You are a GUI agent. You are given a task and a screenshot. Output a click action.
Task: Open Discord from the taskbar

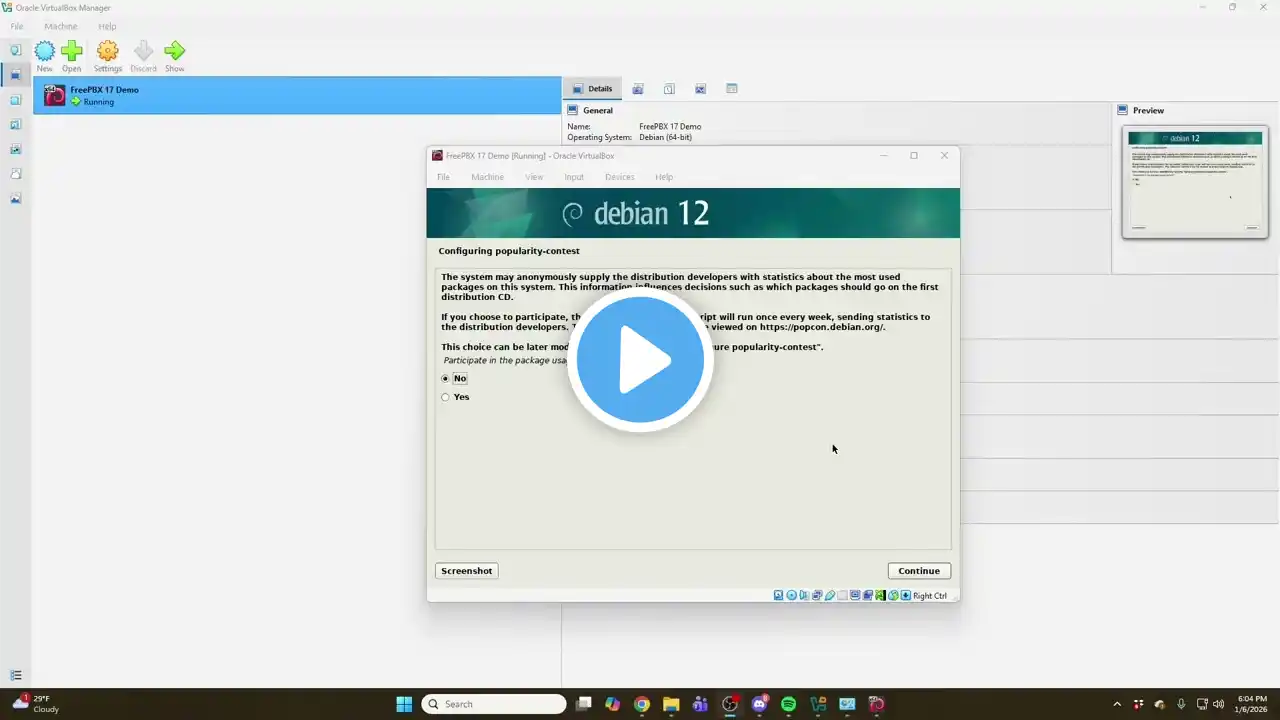[x=759, y=704]
